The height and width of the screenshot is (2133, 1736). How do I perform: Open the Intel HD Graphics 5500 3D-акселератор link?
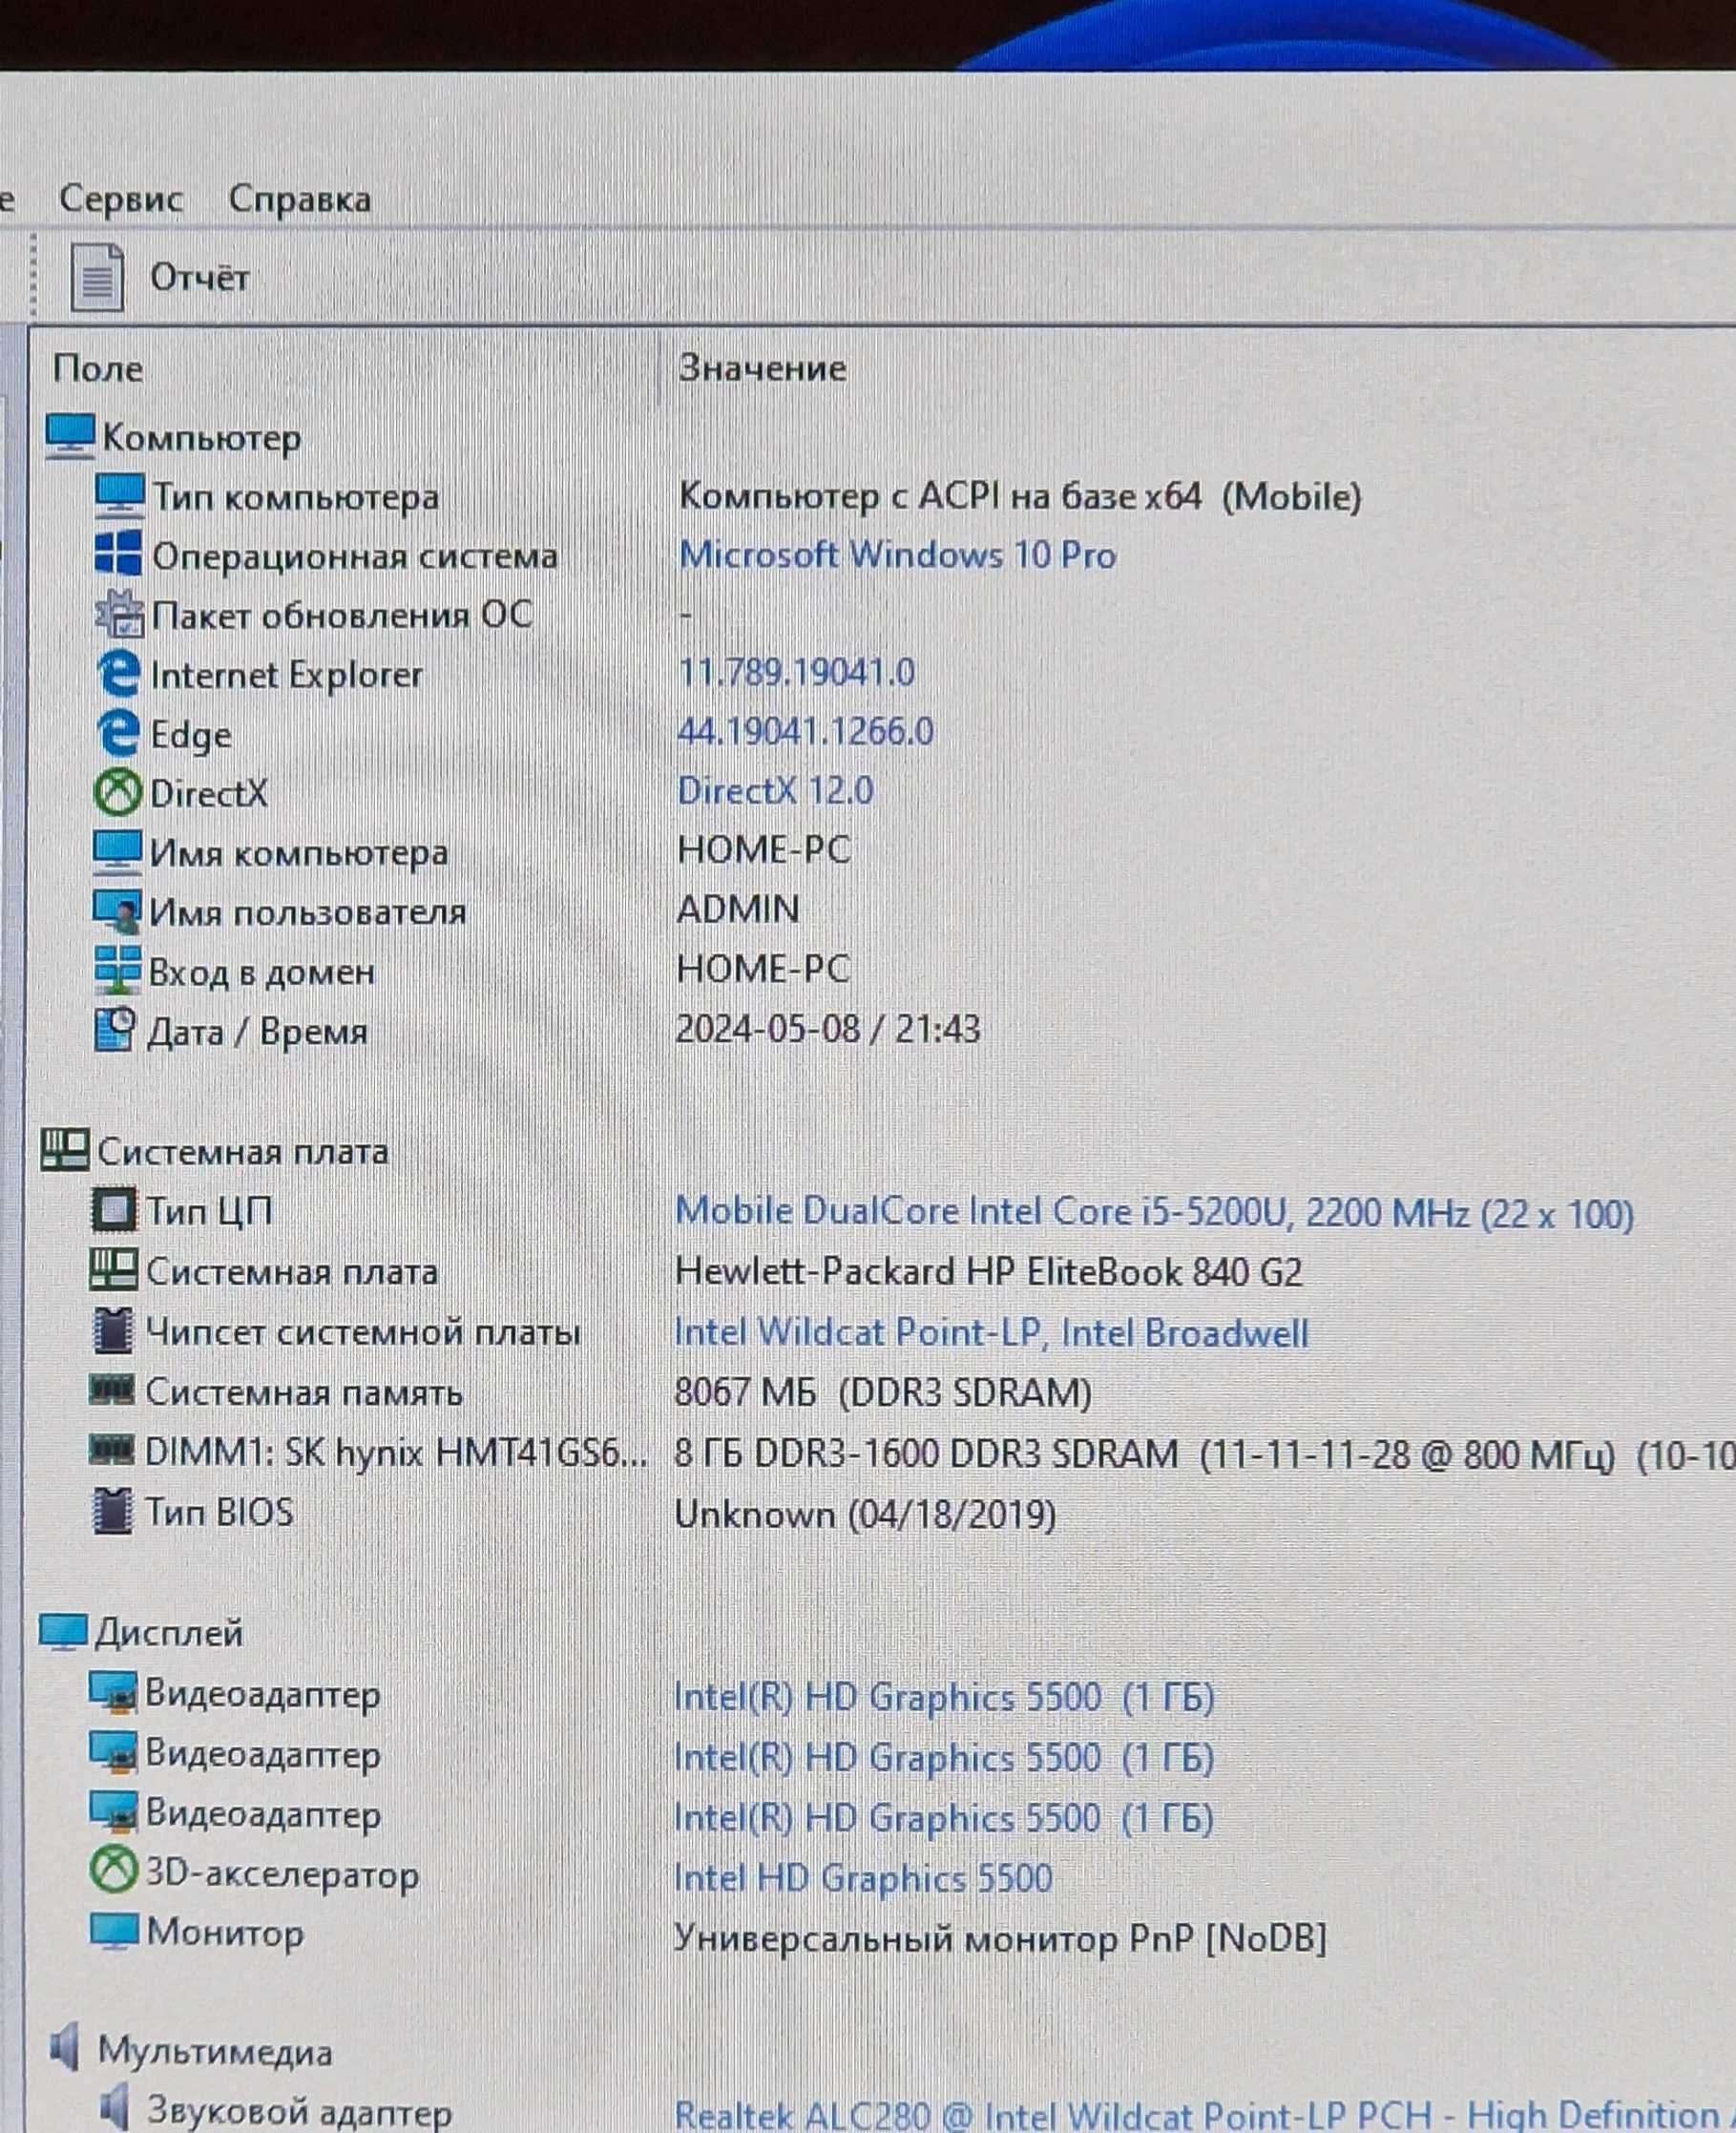click(x=863, y=1877)
